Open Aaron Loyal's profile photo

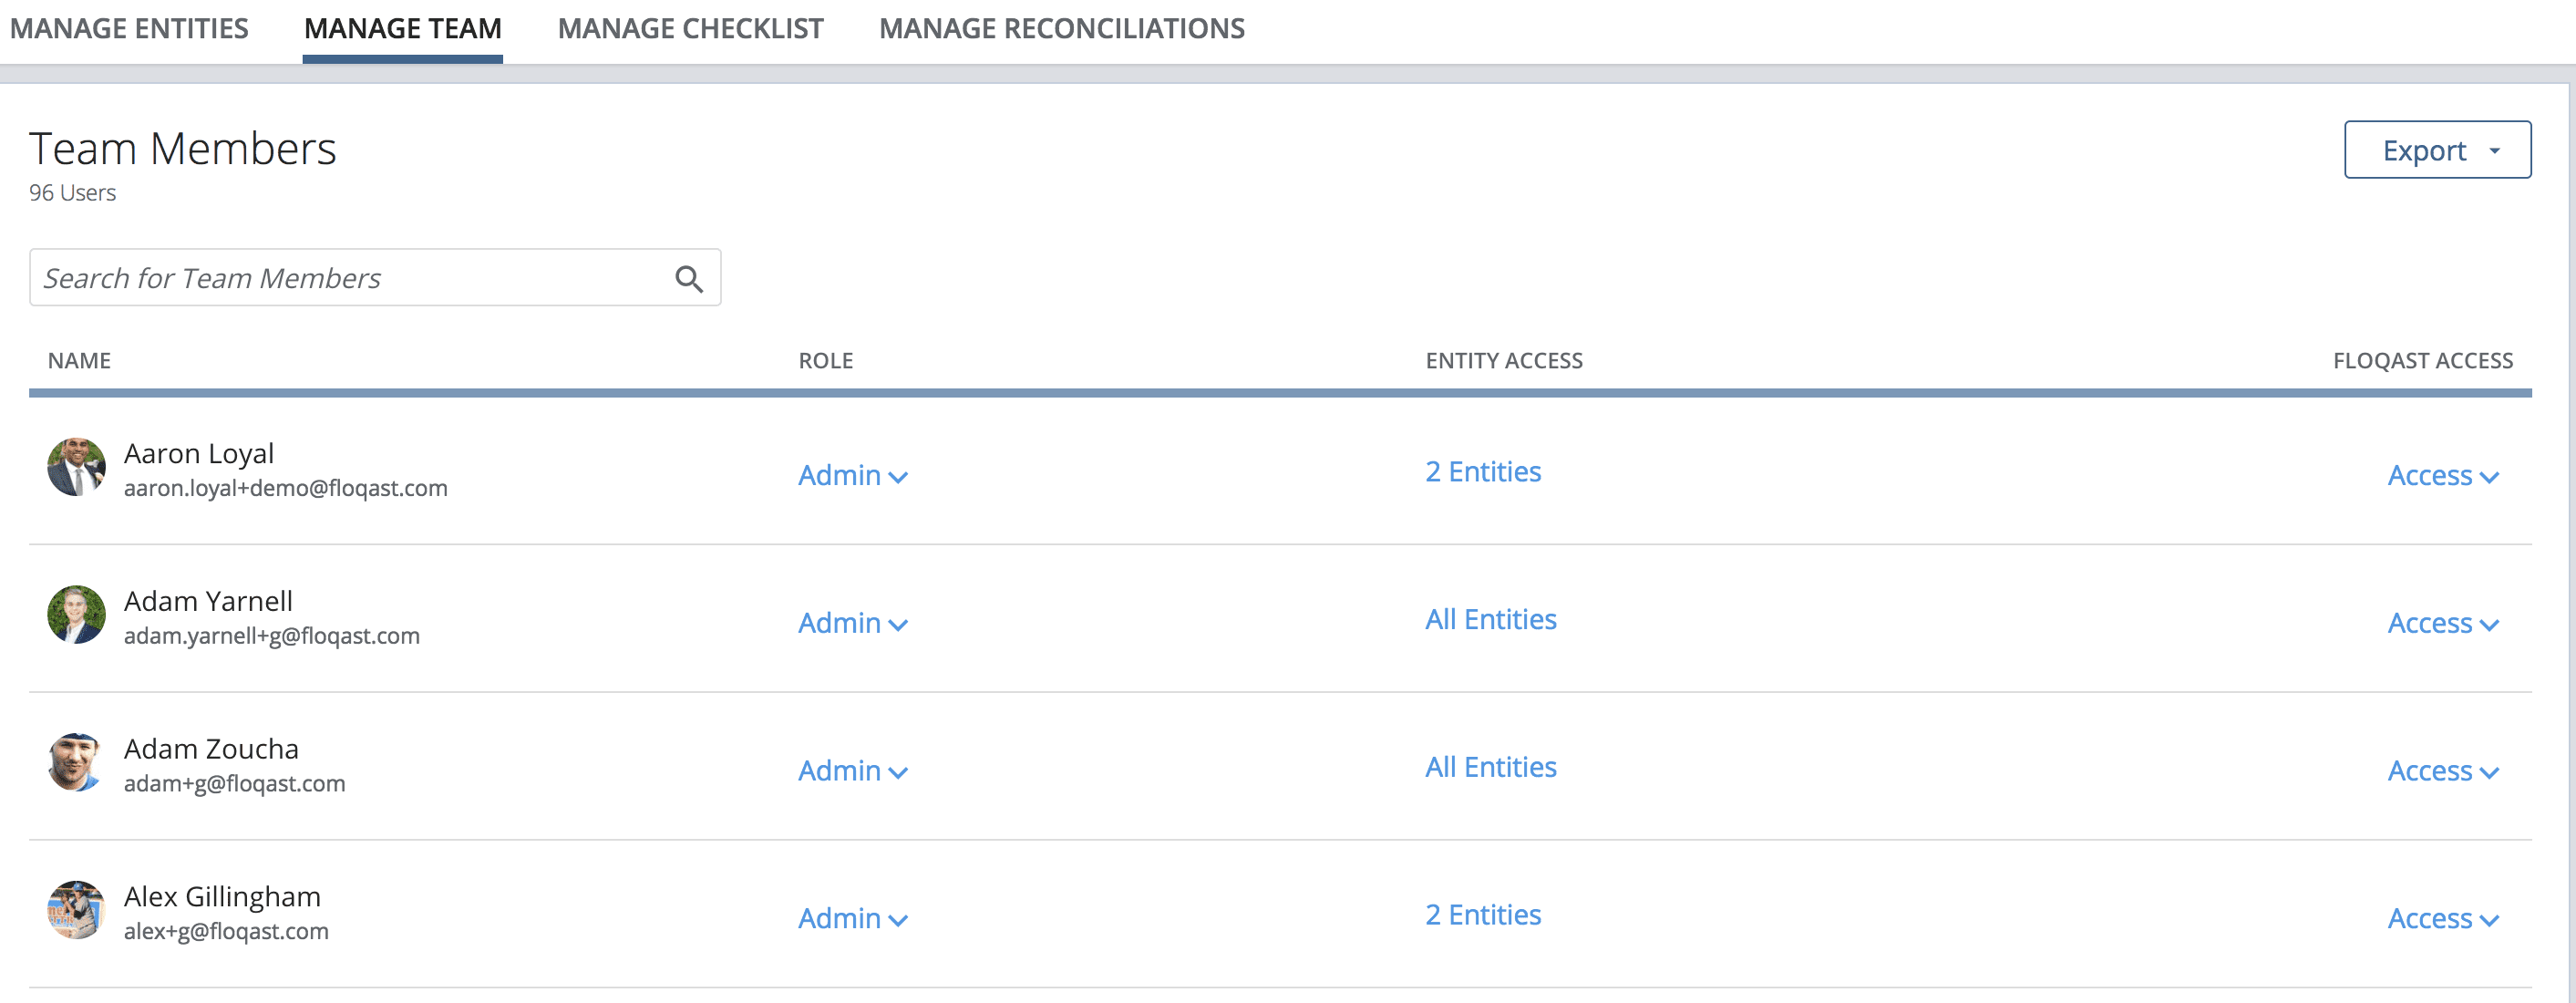click(x=76, y=467)
